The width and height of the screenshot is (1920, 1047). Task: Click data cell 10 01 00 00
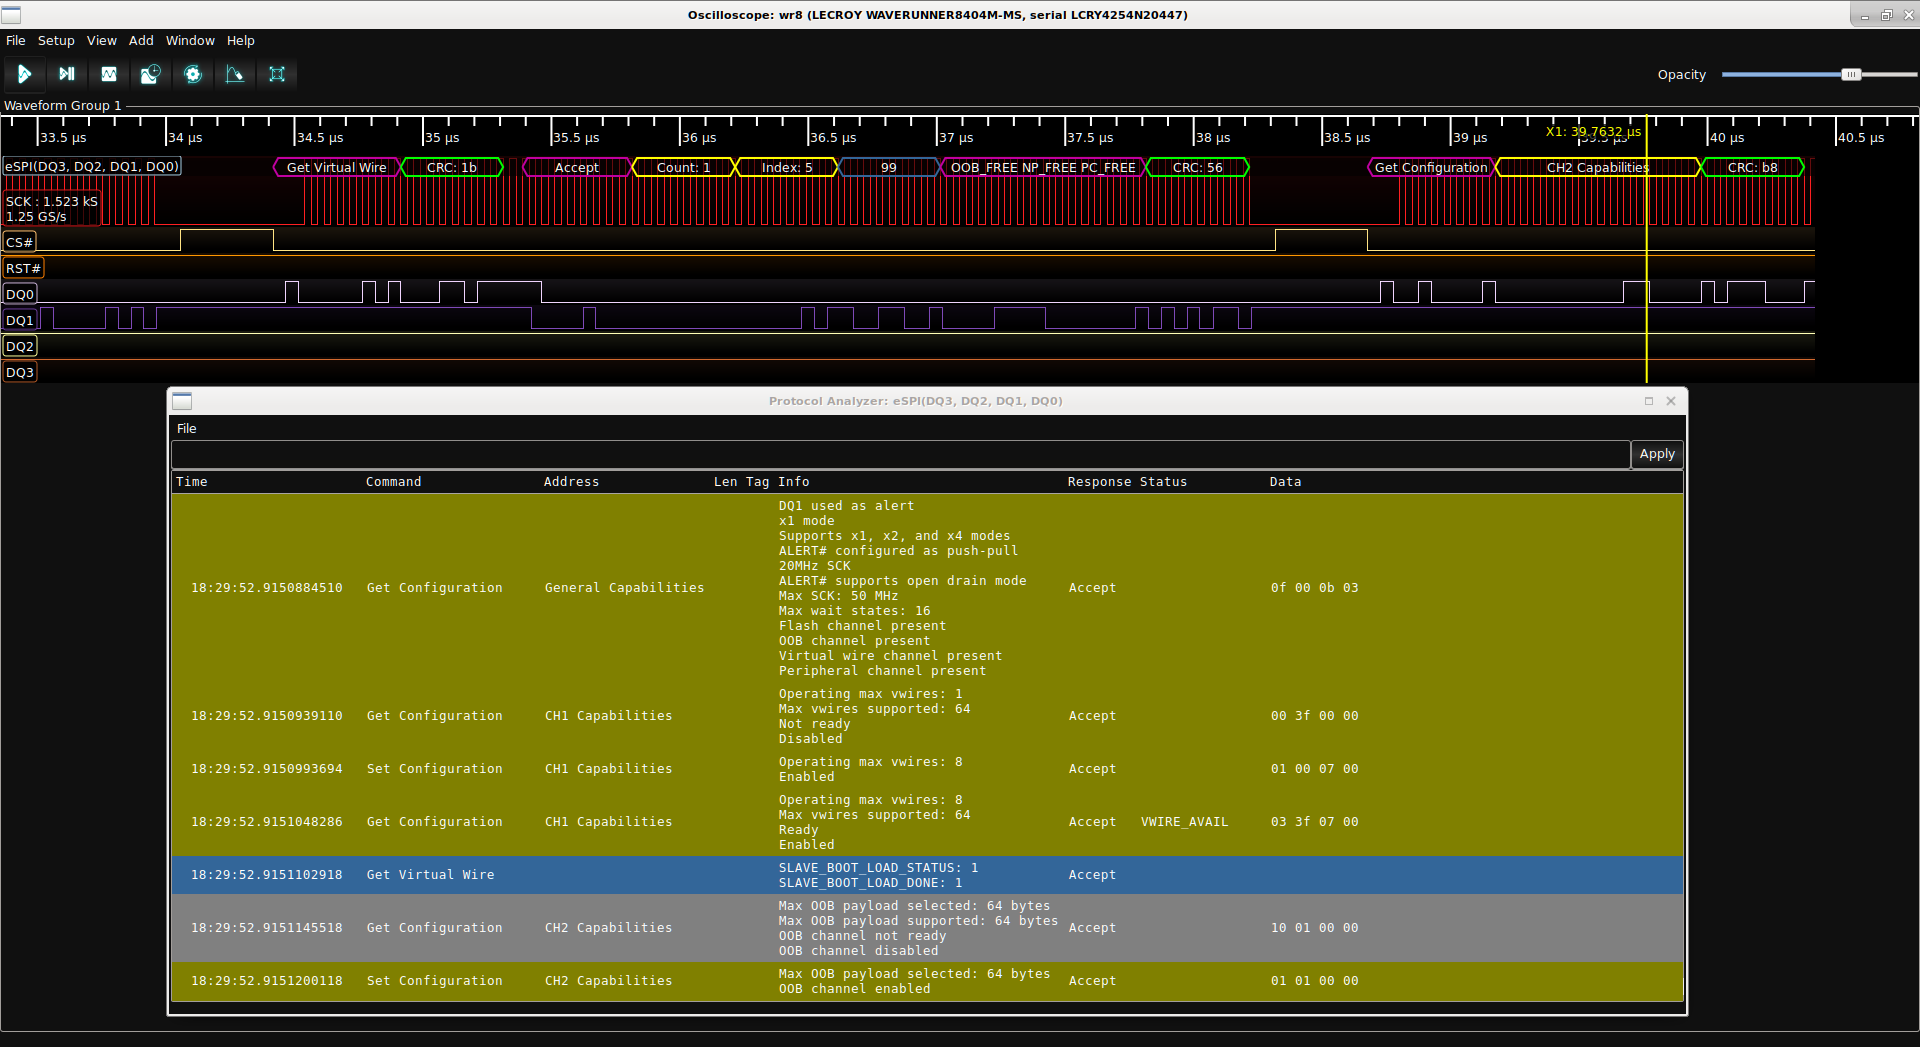[x=1314, y=928]
